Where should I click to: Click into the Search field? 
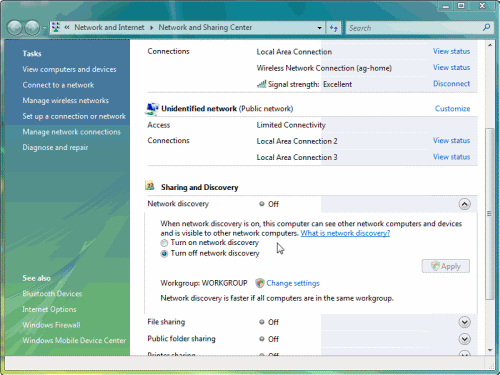click(x=413, y=28)
